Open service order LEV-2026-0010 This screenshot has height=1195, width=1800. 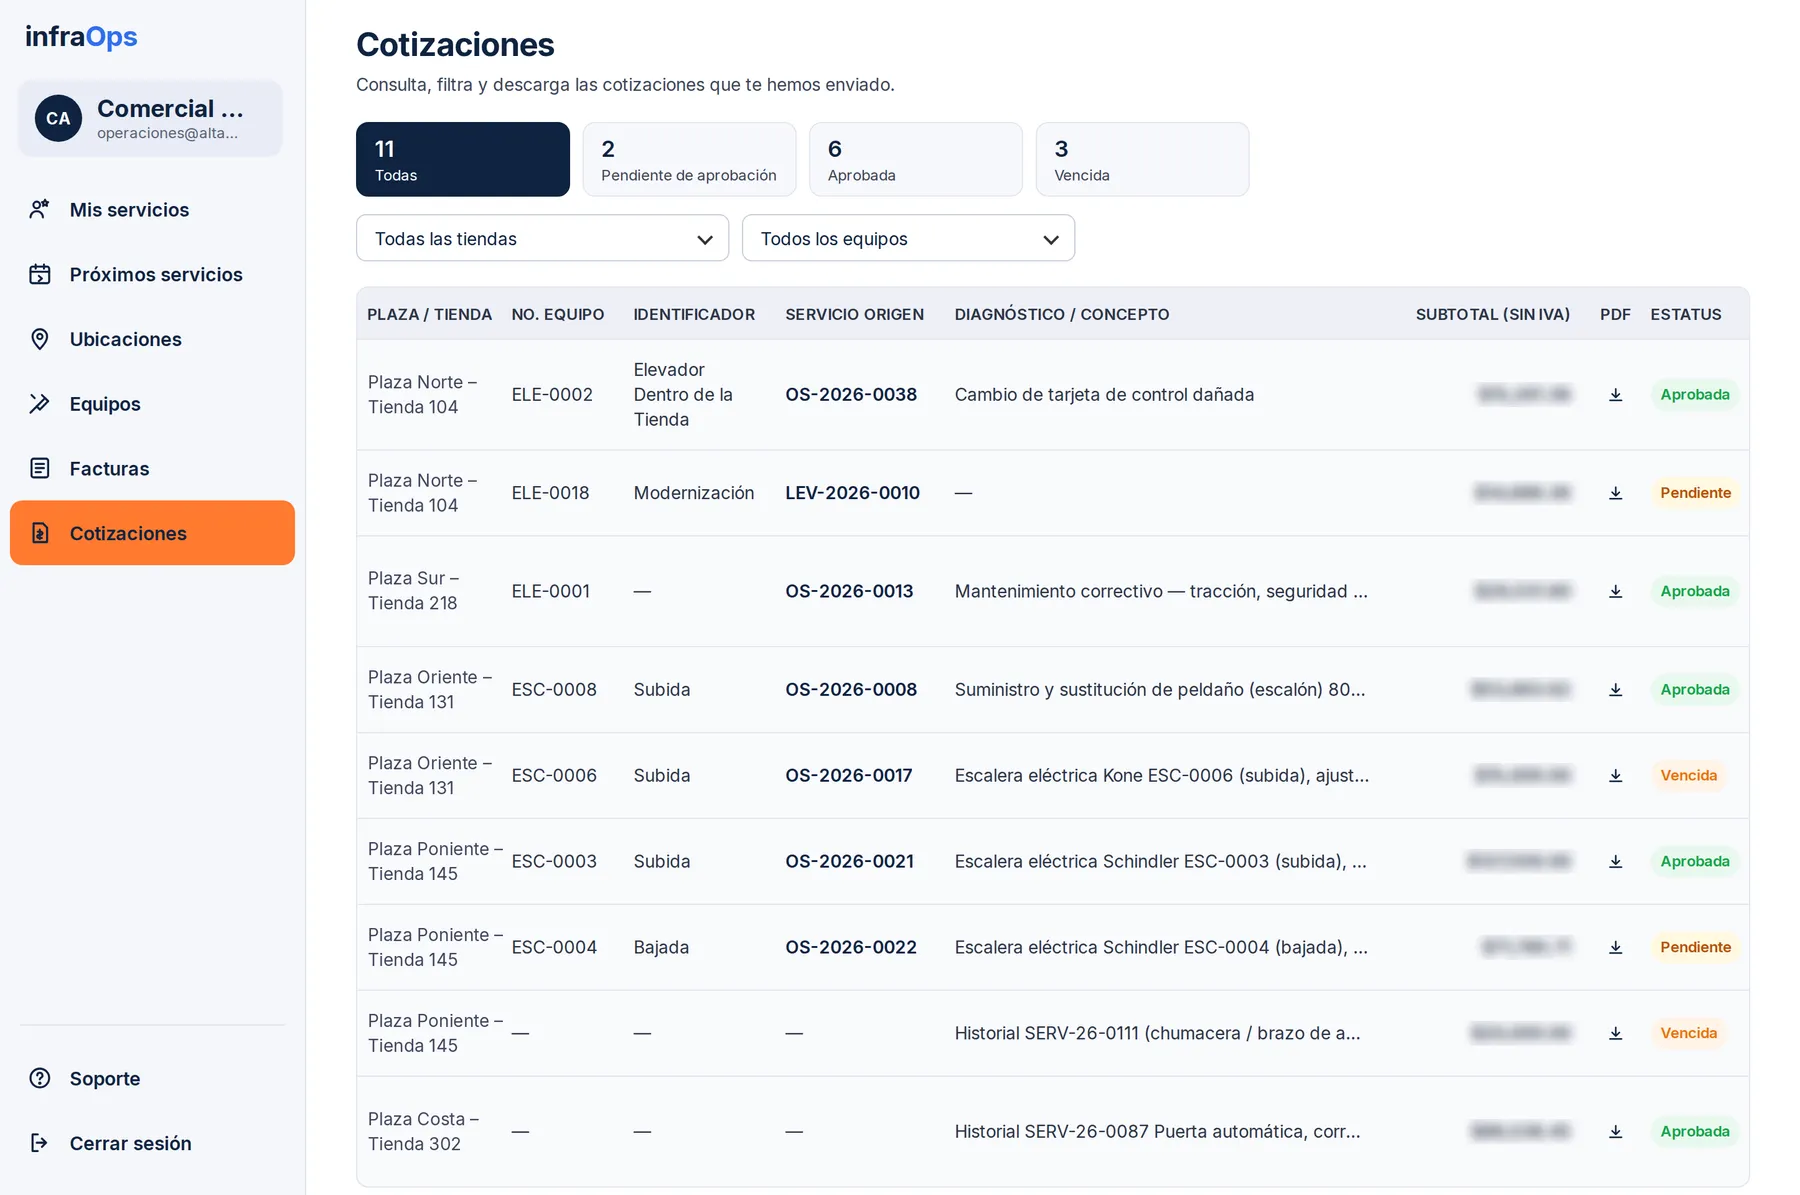pos(852,493)
